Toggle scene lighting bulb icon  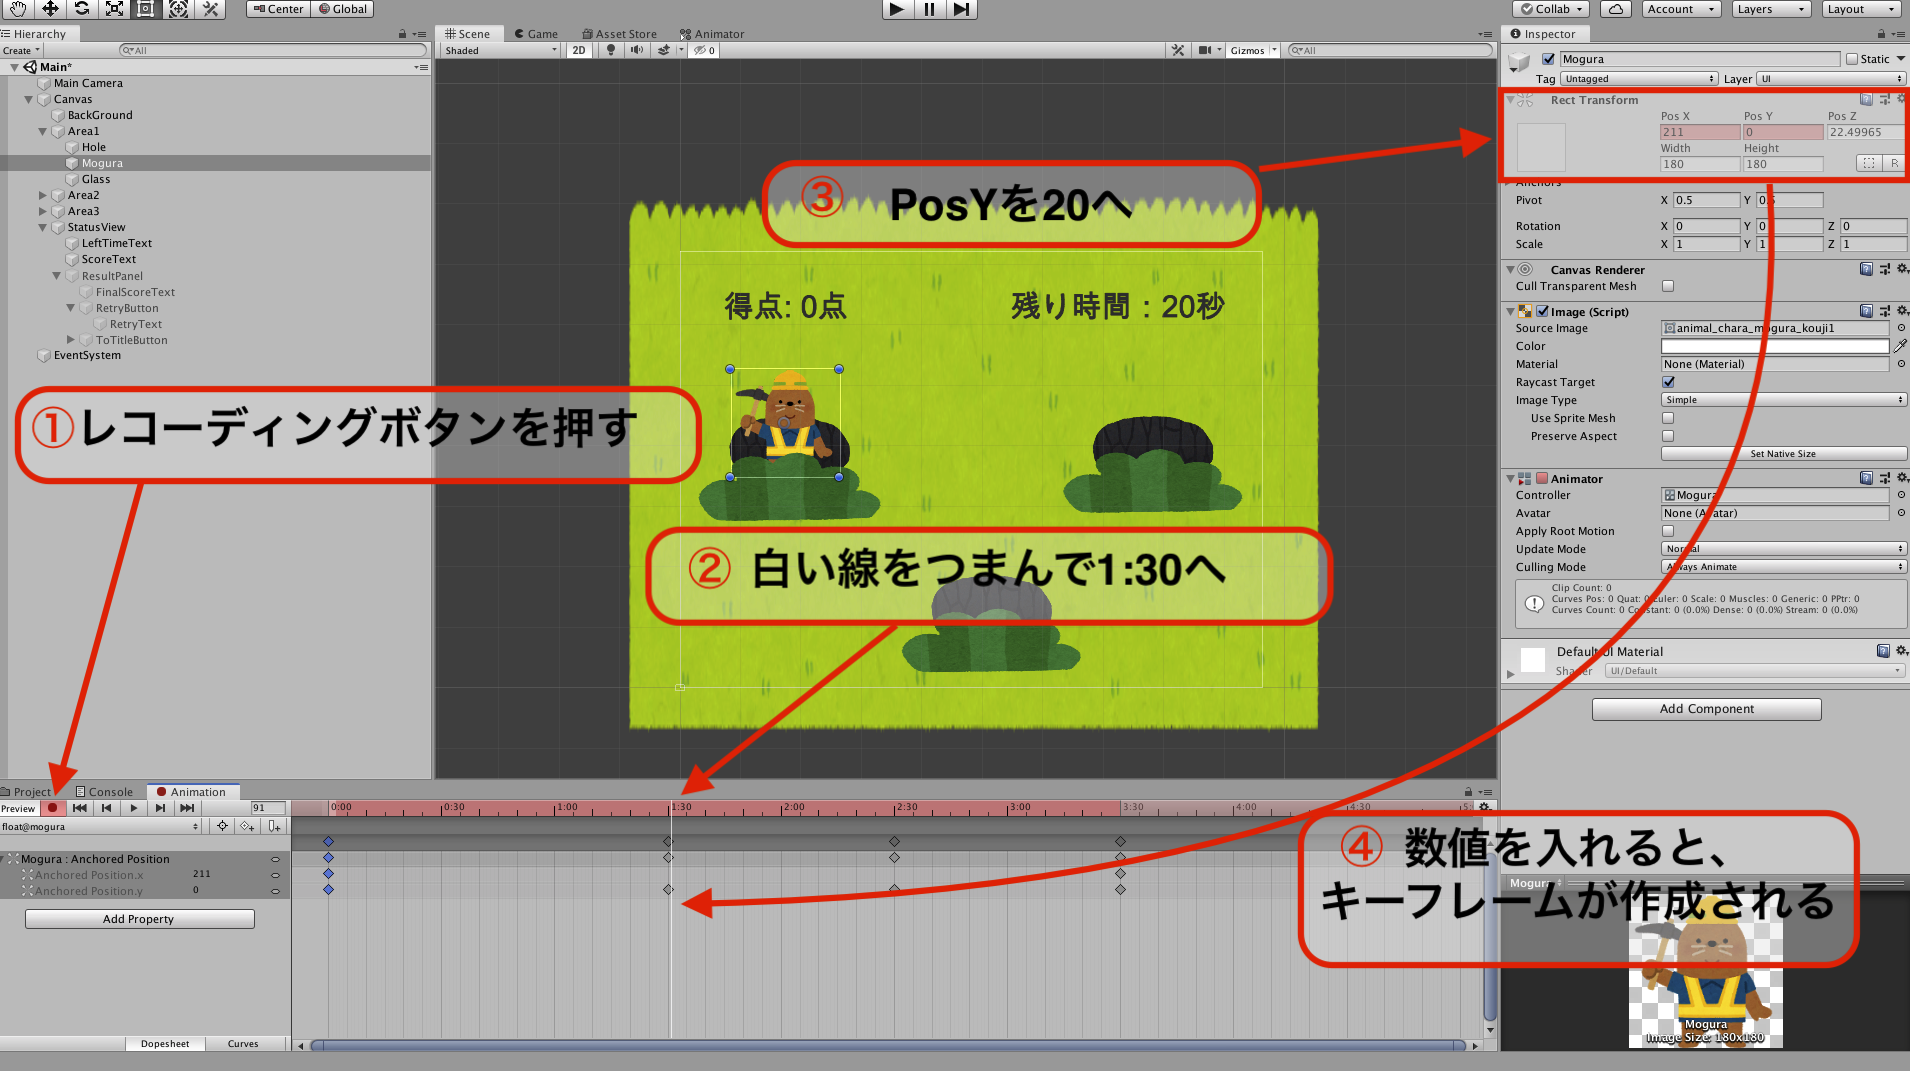(611, 50)
